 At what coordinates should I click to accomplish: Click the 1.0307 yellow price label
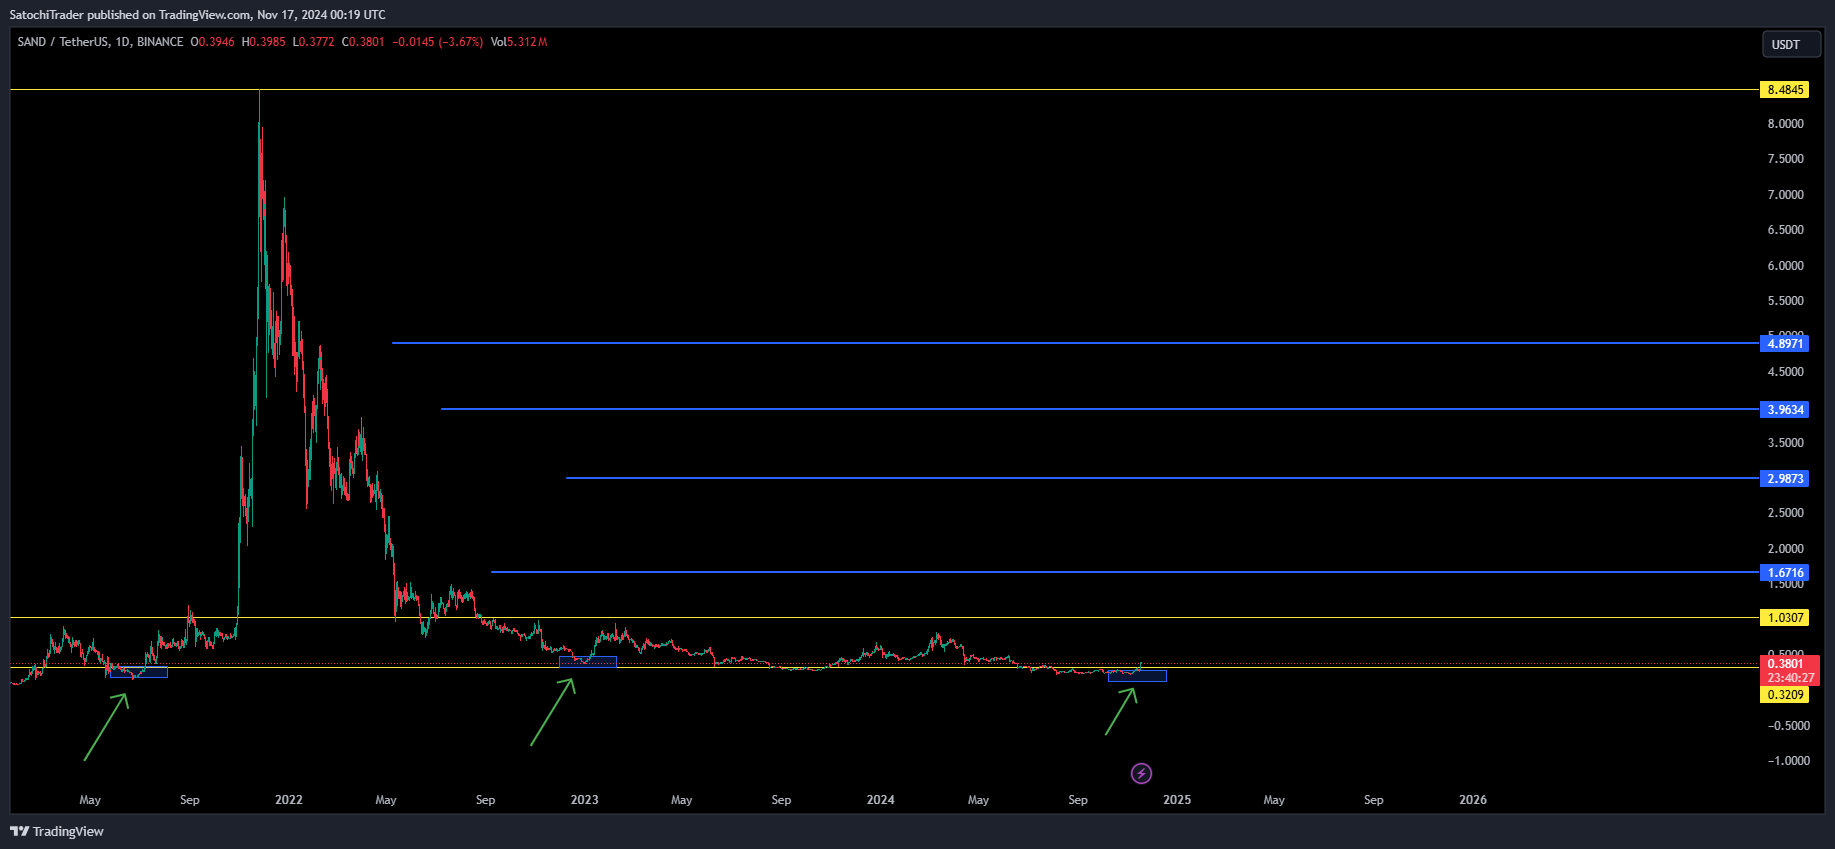(x=1785, y=617)
